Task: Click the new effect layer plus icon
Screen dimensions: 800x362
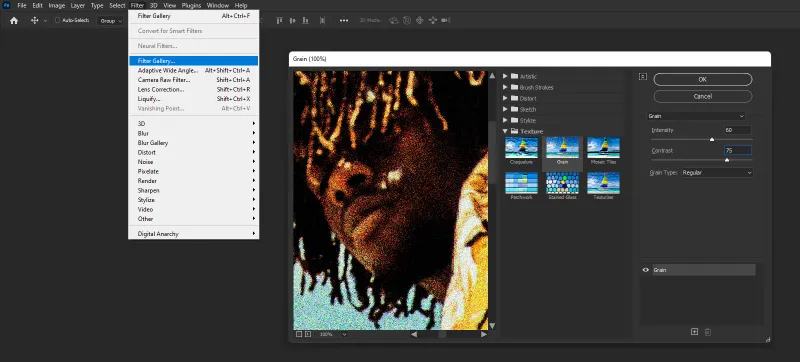Action: tap(694, 332)
